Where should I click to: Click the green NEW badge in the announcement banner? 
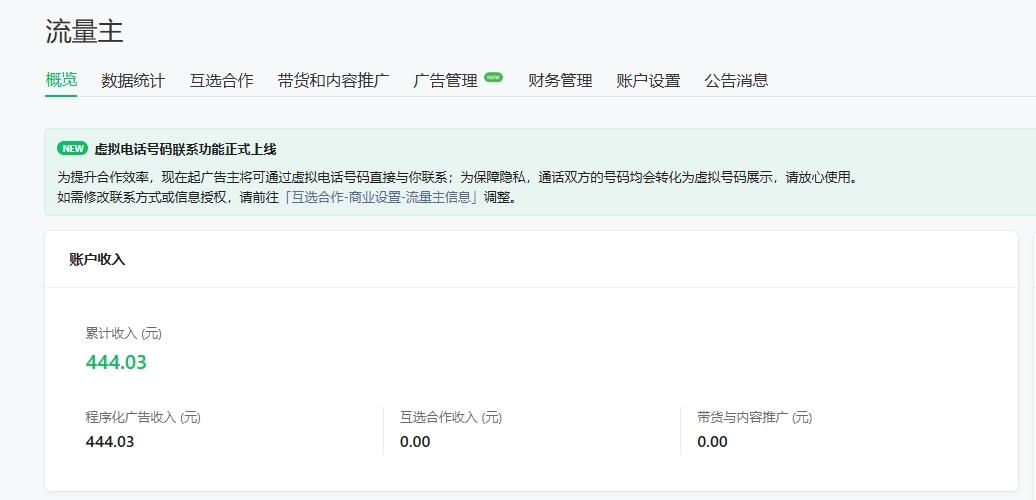pos(72,149)
